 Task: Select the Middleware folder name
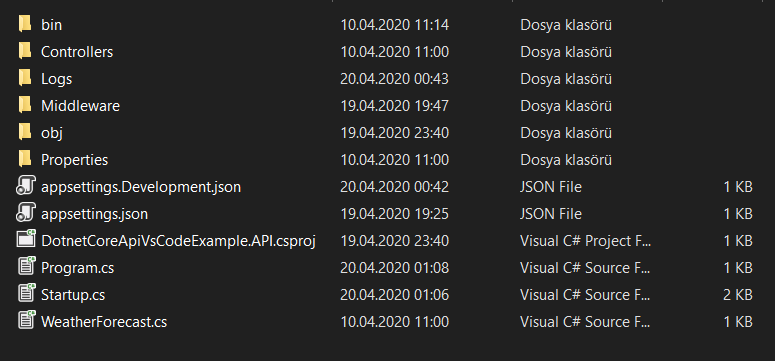80,106
